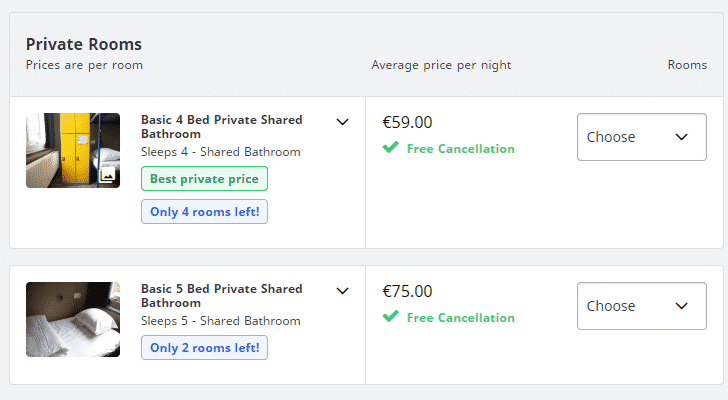Click Only 4 rooms left badge
728x400 pixels.
[204, 212]
